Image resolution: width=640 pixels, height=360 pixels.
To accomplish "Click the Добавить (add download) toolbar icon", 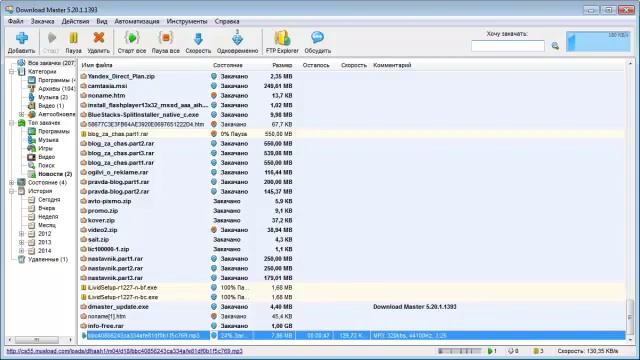I will 22,38.
